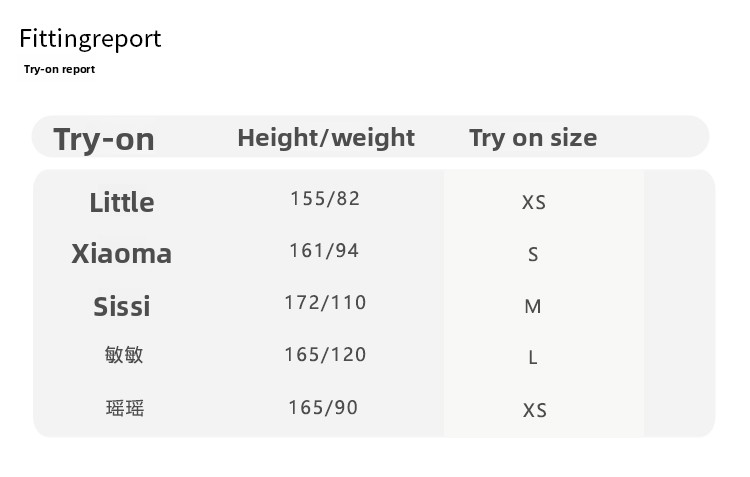Screen dimensions: 750x477
Task: Click the XS size for 瑶瑶
Action: coord(534,410)
